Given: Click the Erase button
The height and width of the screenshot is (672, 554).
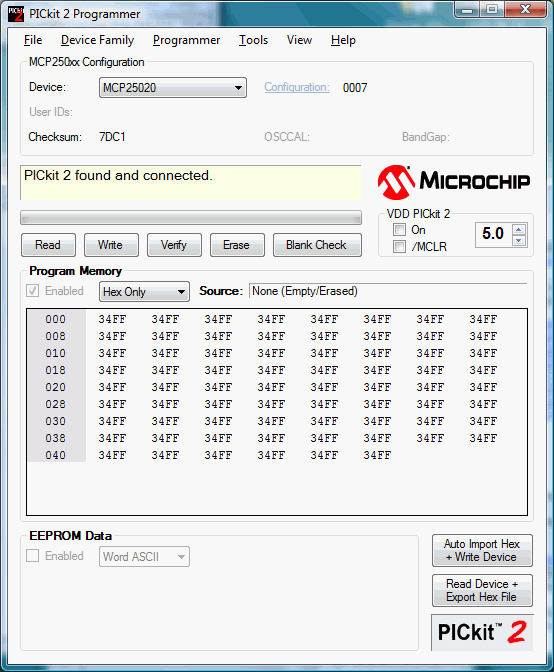Looking at the screenshot, I should (x=237, y=245).
